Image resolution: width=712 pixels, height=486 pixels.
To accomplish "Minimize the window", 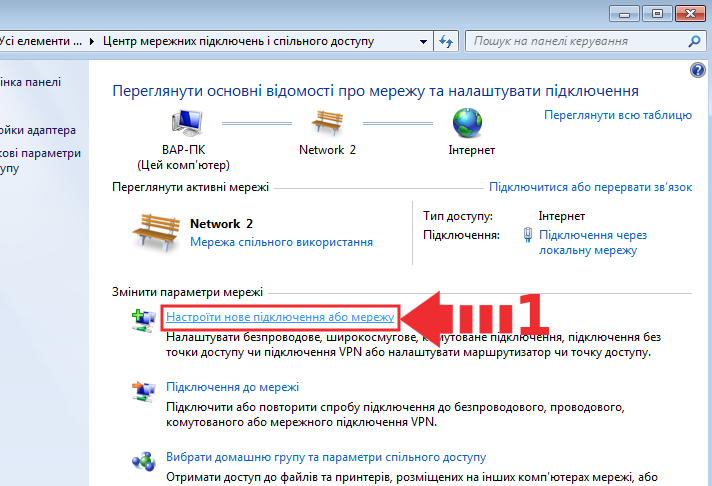I will [624, 14].
